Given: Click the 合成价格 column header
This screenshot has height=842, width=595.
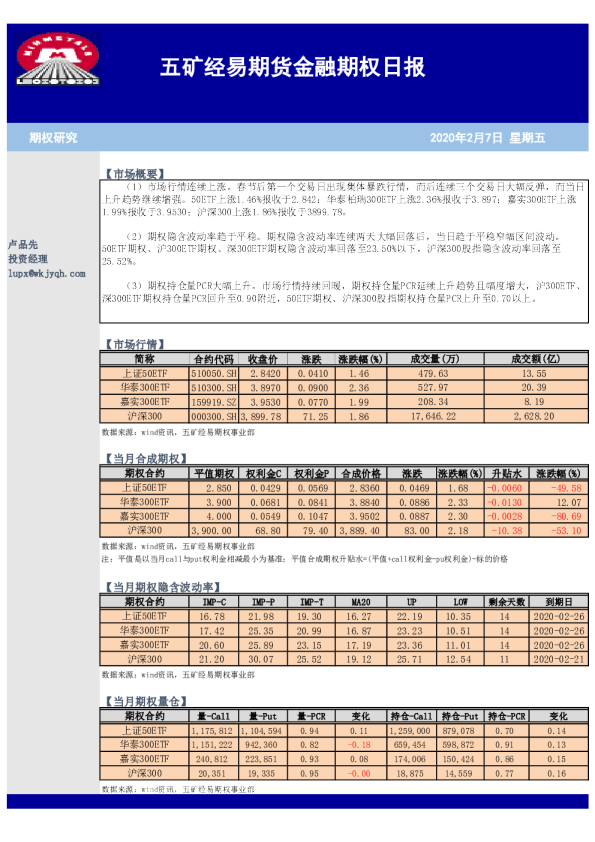Looking at the screenshot, I should [x=361, y=474].
